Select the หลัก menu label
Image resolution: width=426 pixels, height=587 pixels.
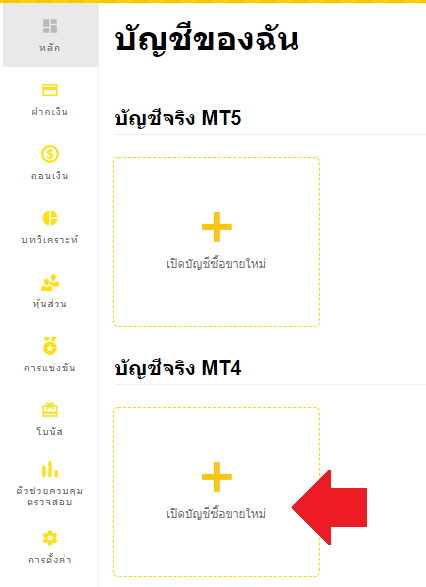point(49,48)
